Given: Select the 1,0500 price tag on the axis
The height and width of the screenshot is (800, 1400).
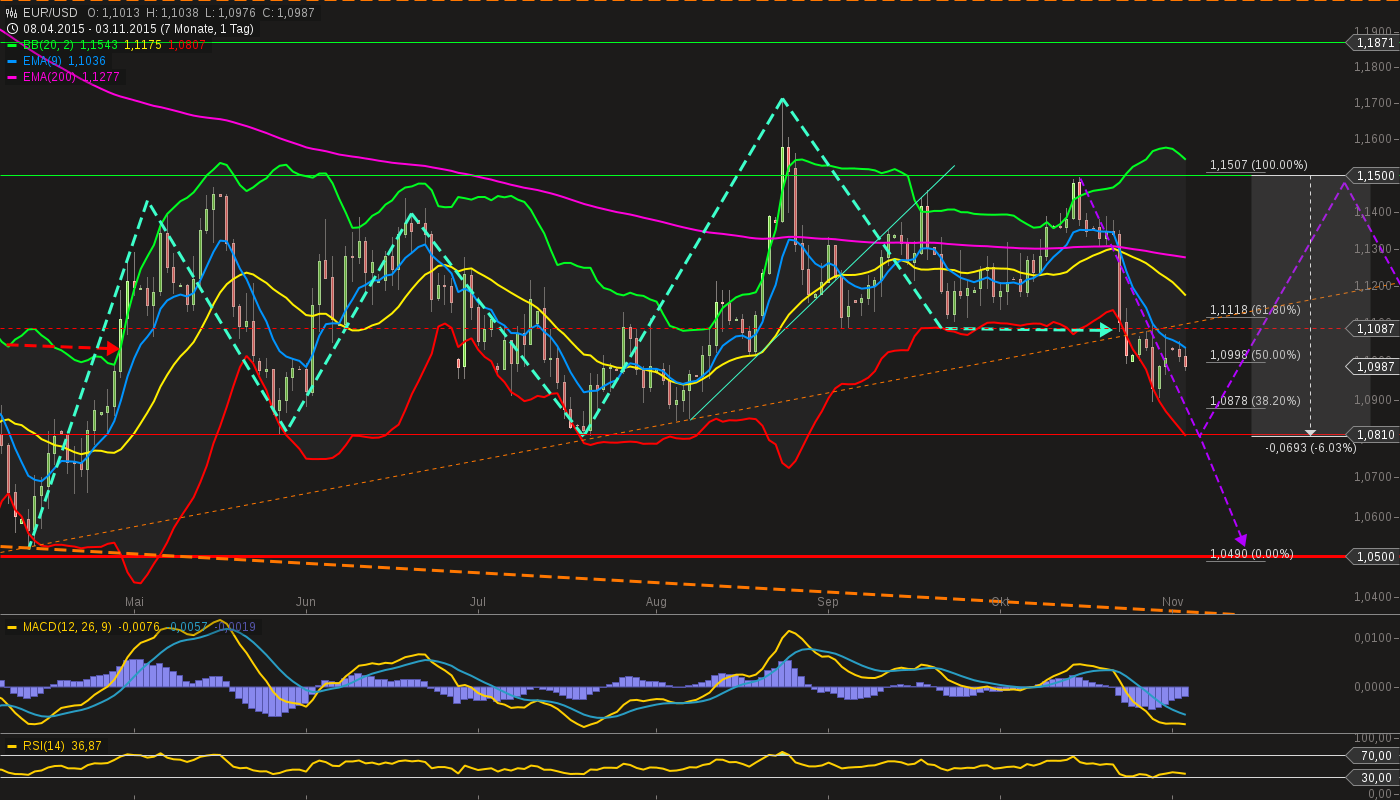Looking at the screenshot, I should [1375, 557].
